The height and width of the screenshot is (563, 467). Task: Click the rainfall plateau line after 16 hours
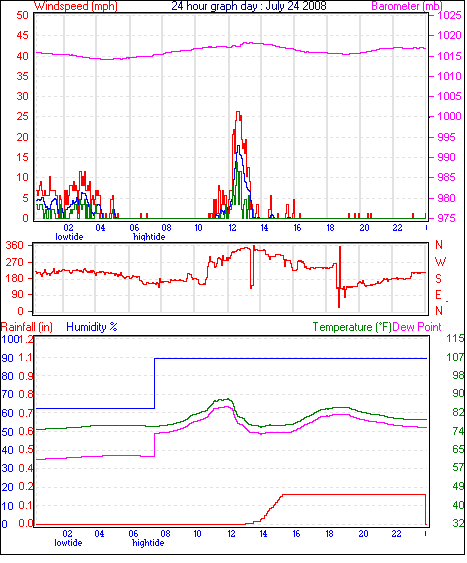[354, 495]
